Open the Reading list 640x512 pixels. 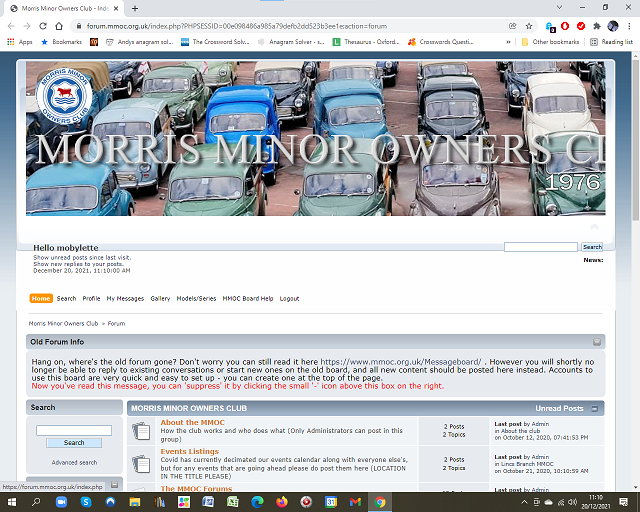(611, 42)
